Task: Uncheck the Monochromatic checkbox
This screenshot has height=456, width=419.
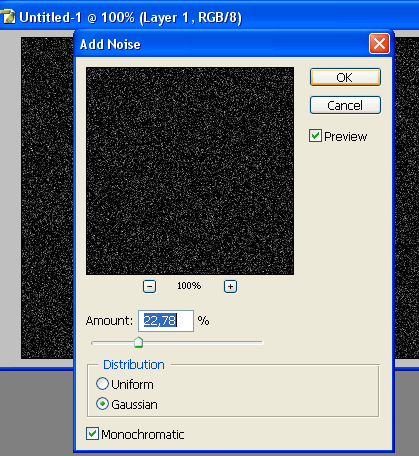Action: pos(92,434)
